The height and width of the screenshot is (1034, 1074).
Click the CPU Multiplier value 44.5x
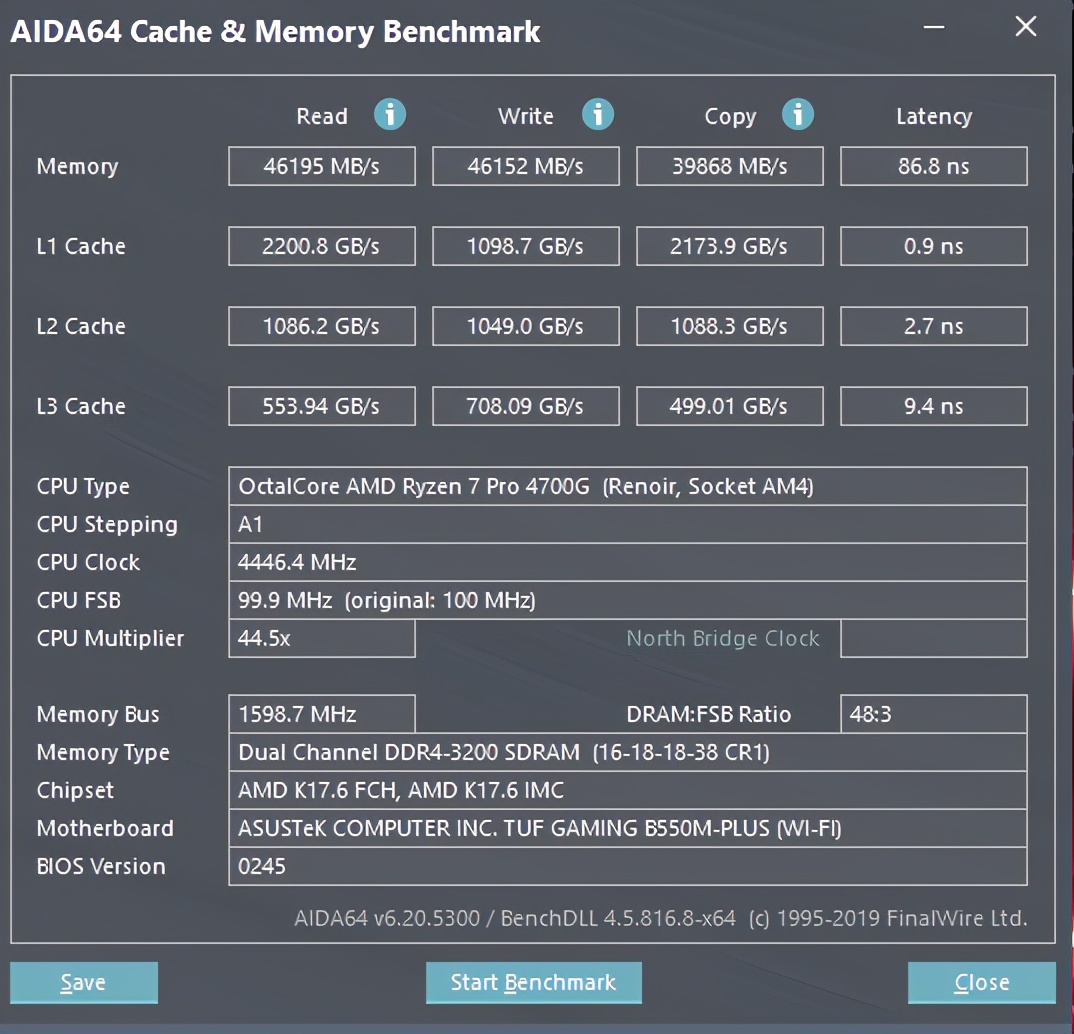click(322, 638)
